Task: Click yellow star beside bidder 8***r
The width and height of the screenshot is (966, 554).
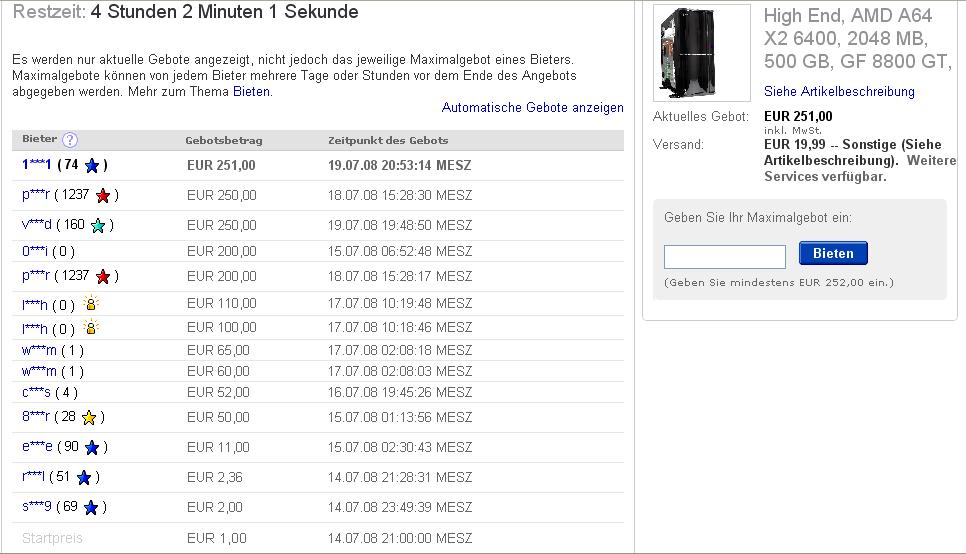Action: (x=89, y=418)
